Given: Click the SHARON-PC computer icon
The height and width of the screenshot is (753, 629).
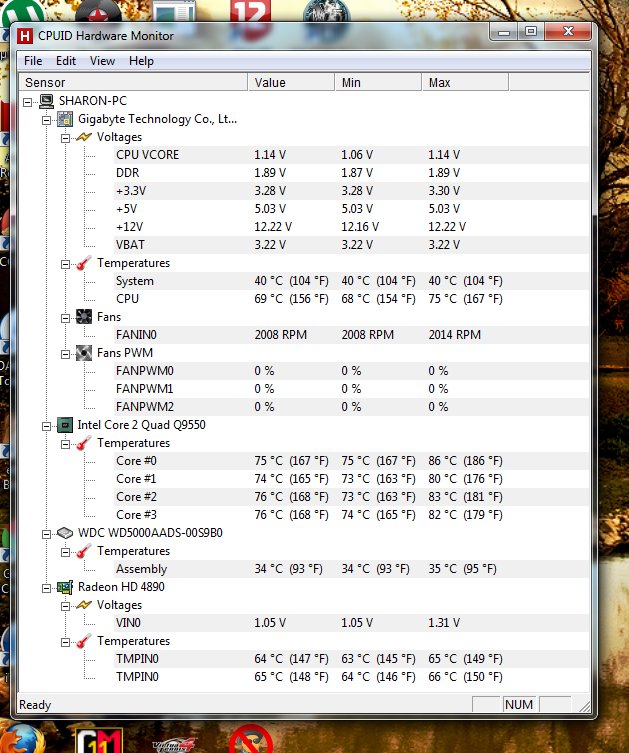Looking at the screenshot, I should pyautogui.click(x=46, y=101).
